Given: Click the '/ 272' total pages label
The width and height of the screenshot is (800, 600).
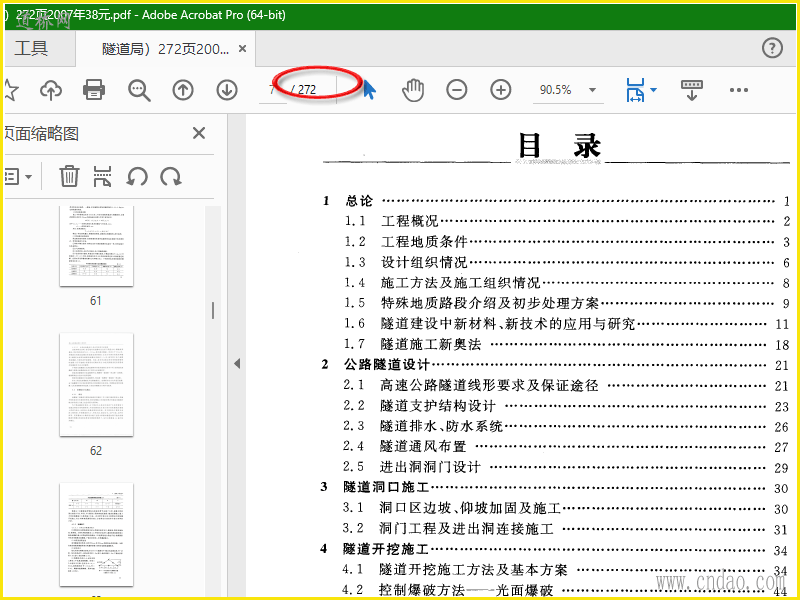Looking at the screenshot, I should [304, 90].
